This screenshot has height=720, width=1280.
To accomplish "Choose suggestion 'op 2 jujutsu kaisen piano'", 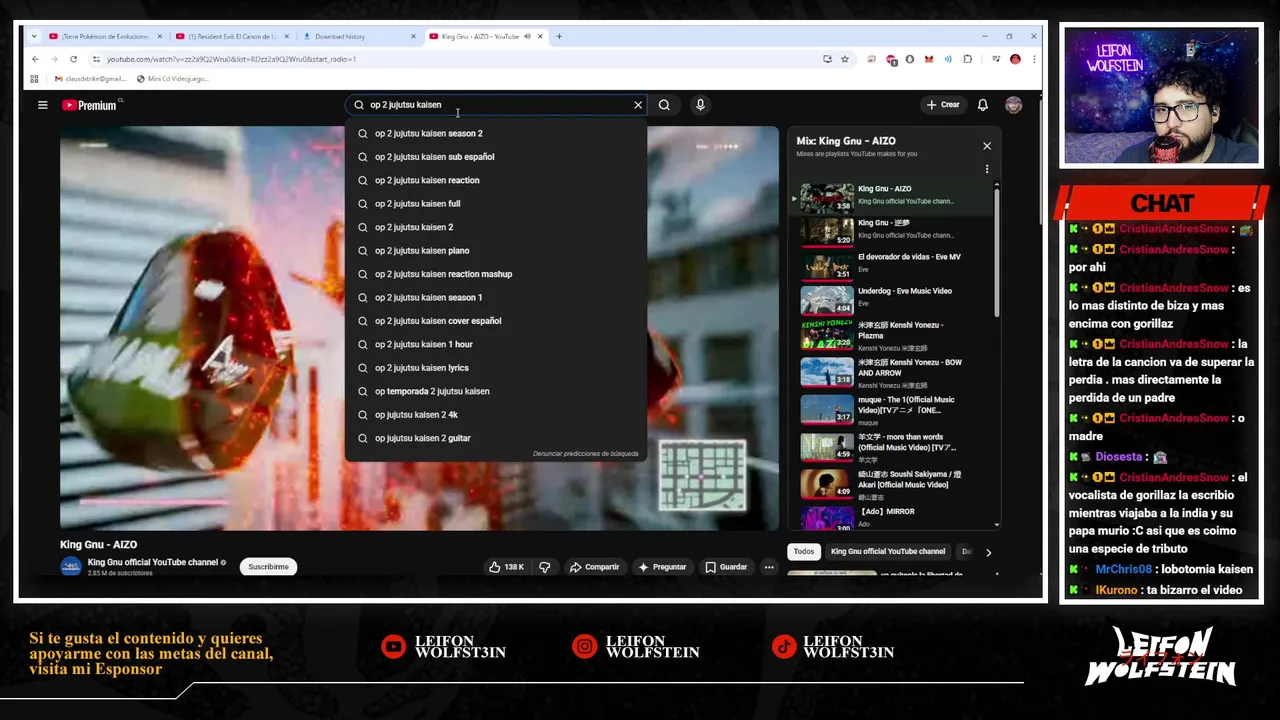I will pyautogui.click(x=497, y=251).
